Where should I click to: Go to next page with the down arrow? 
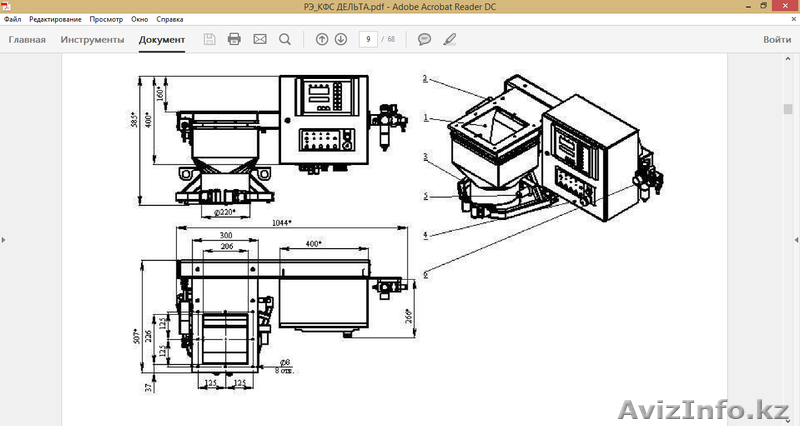tap(341, 39)
